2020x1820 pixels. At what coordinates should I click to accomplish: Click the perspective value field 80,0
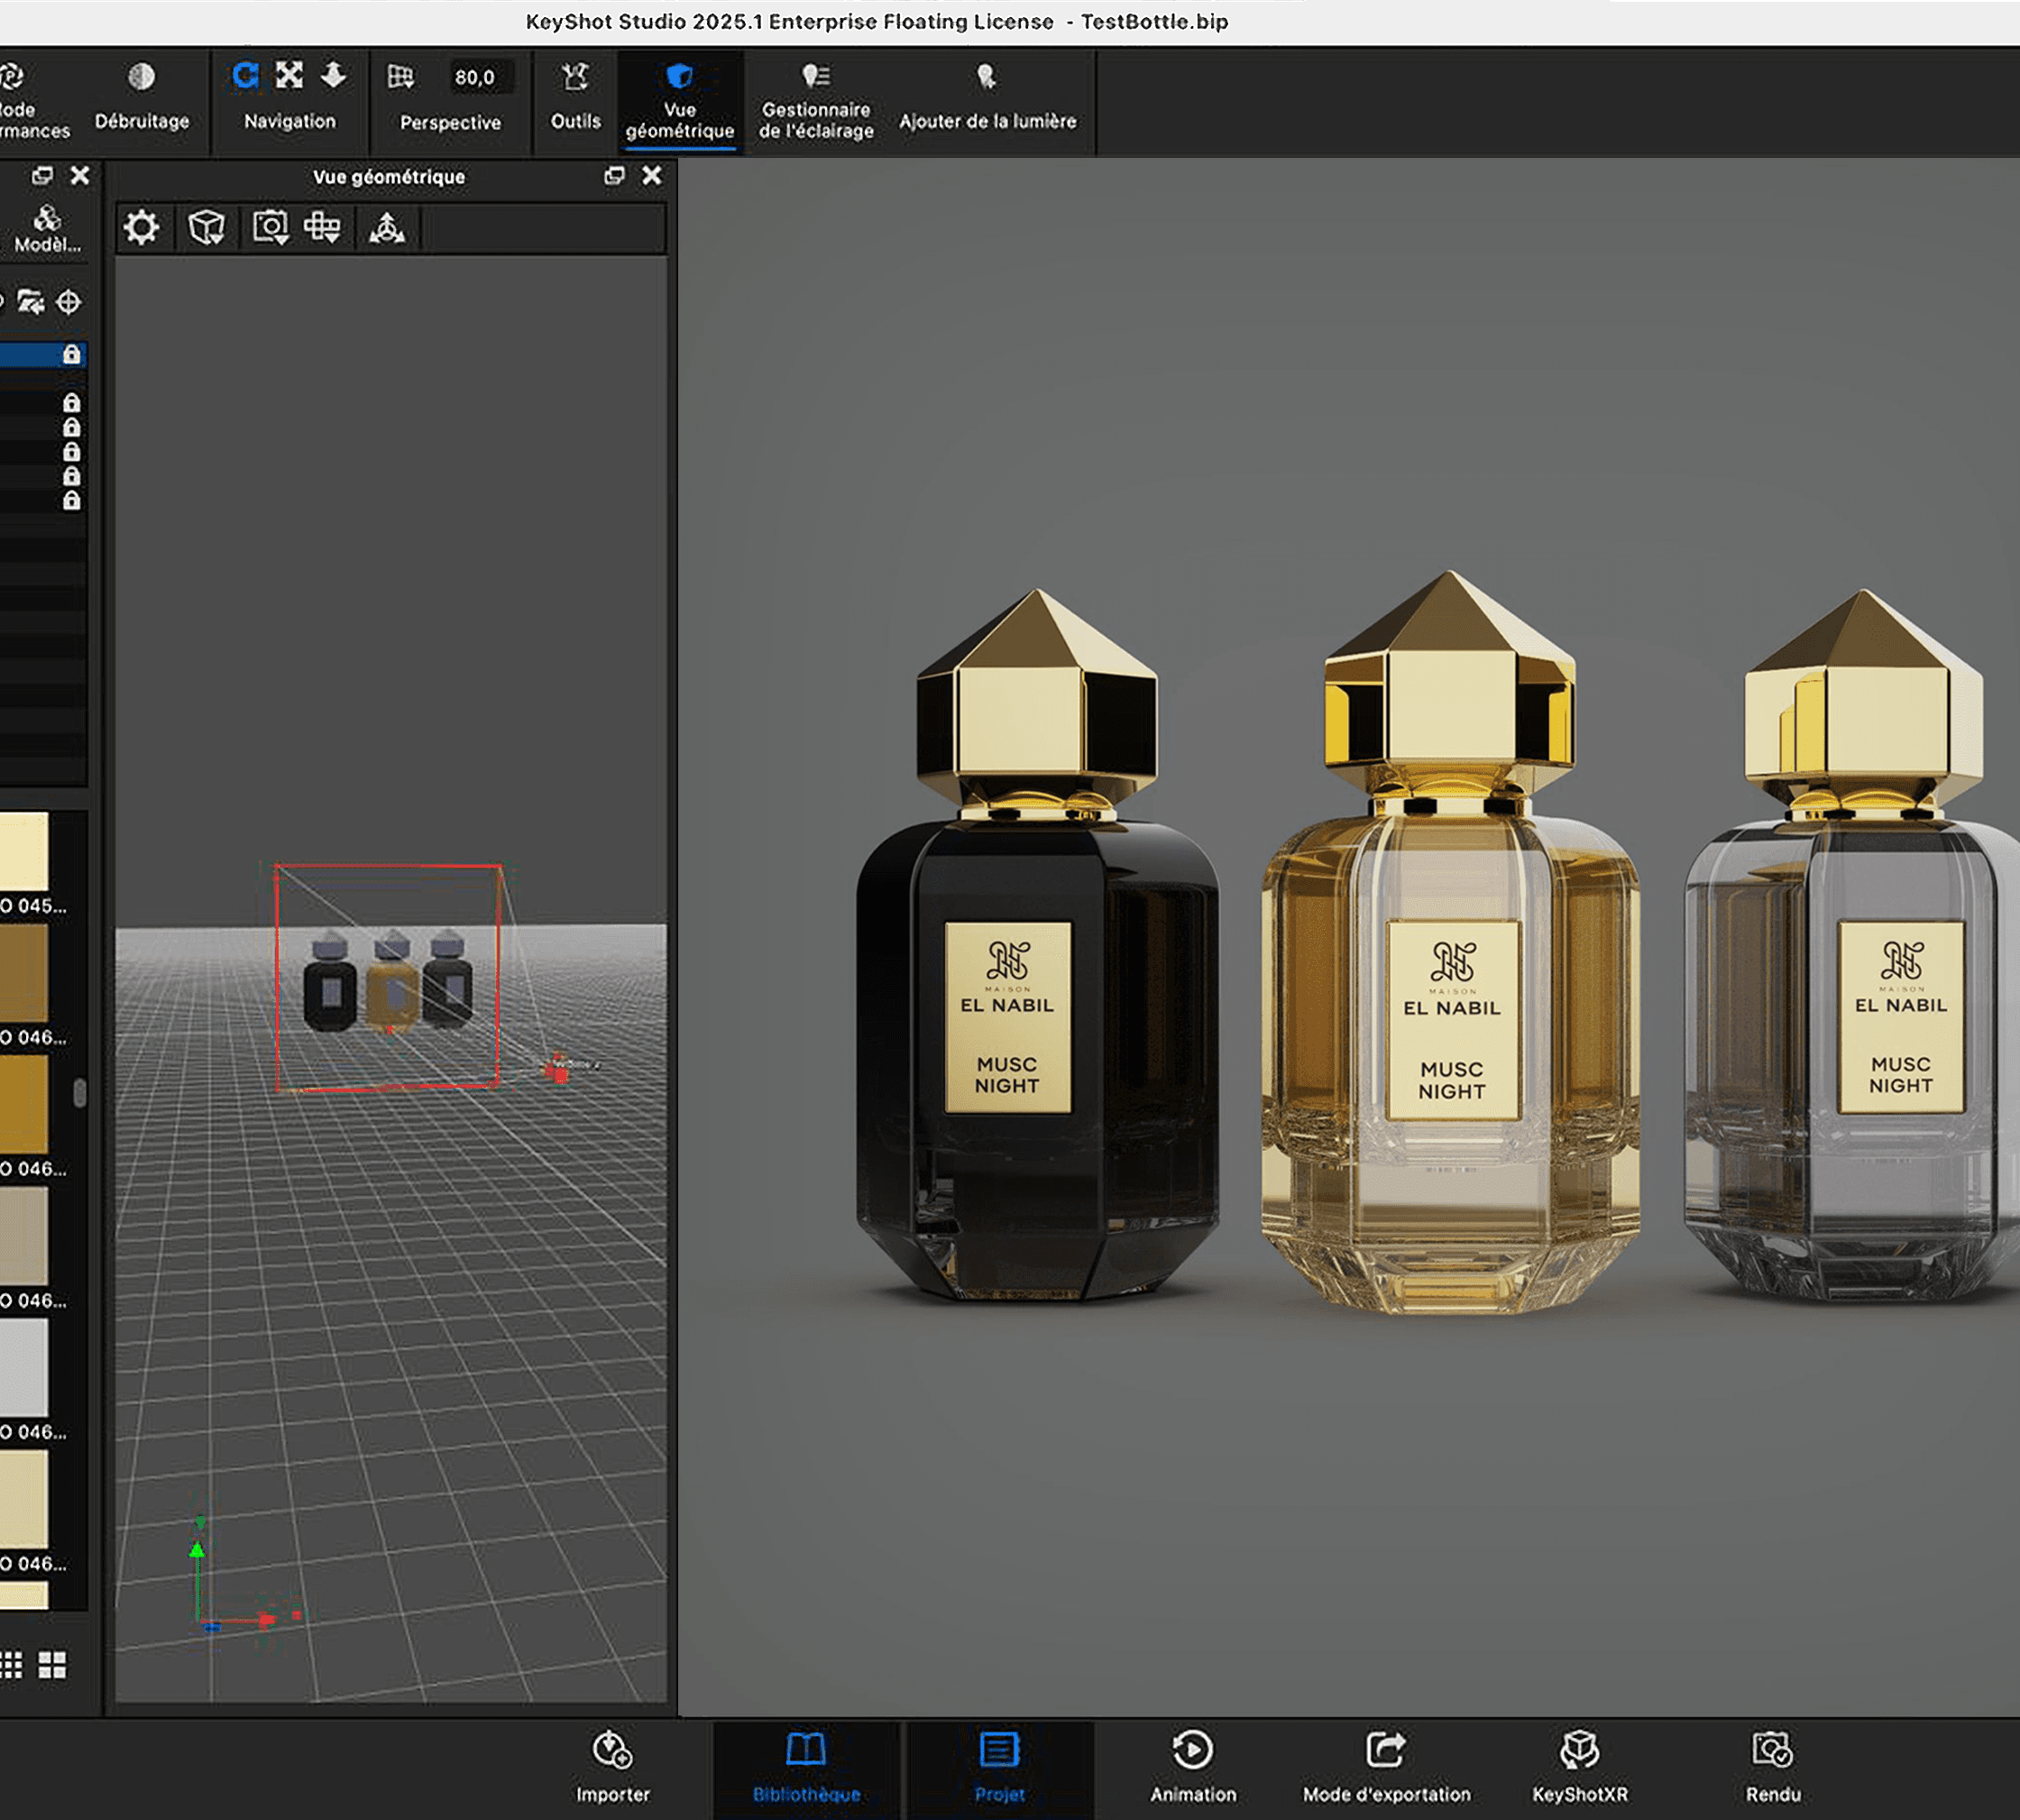[475, 77]
